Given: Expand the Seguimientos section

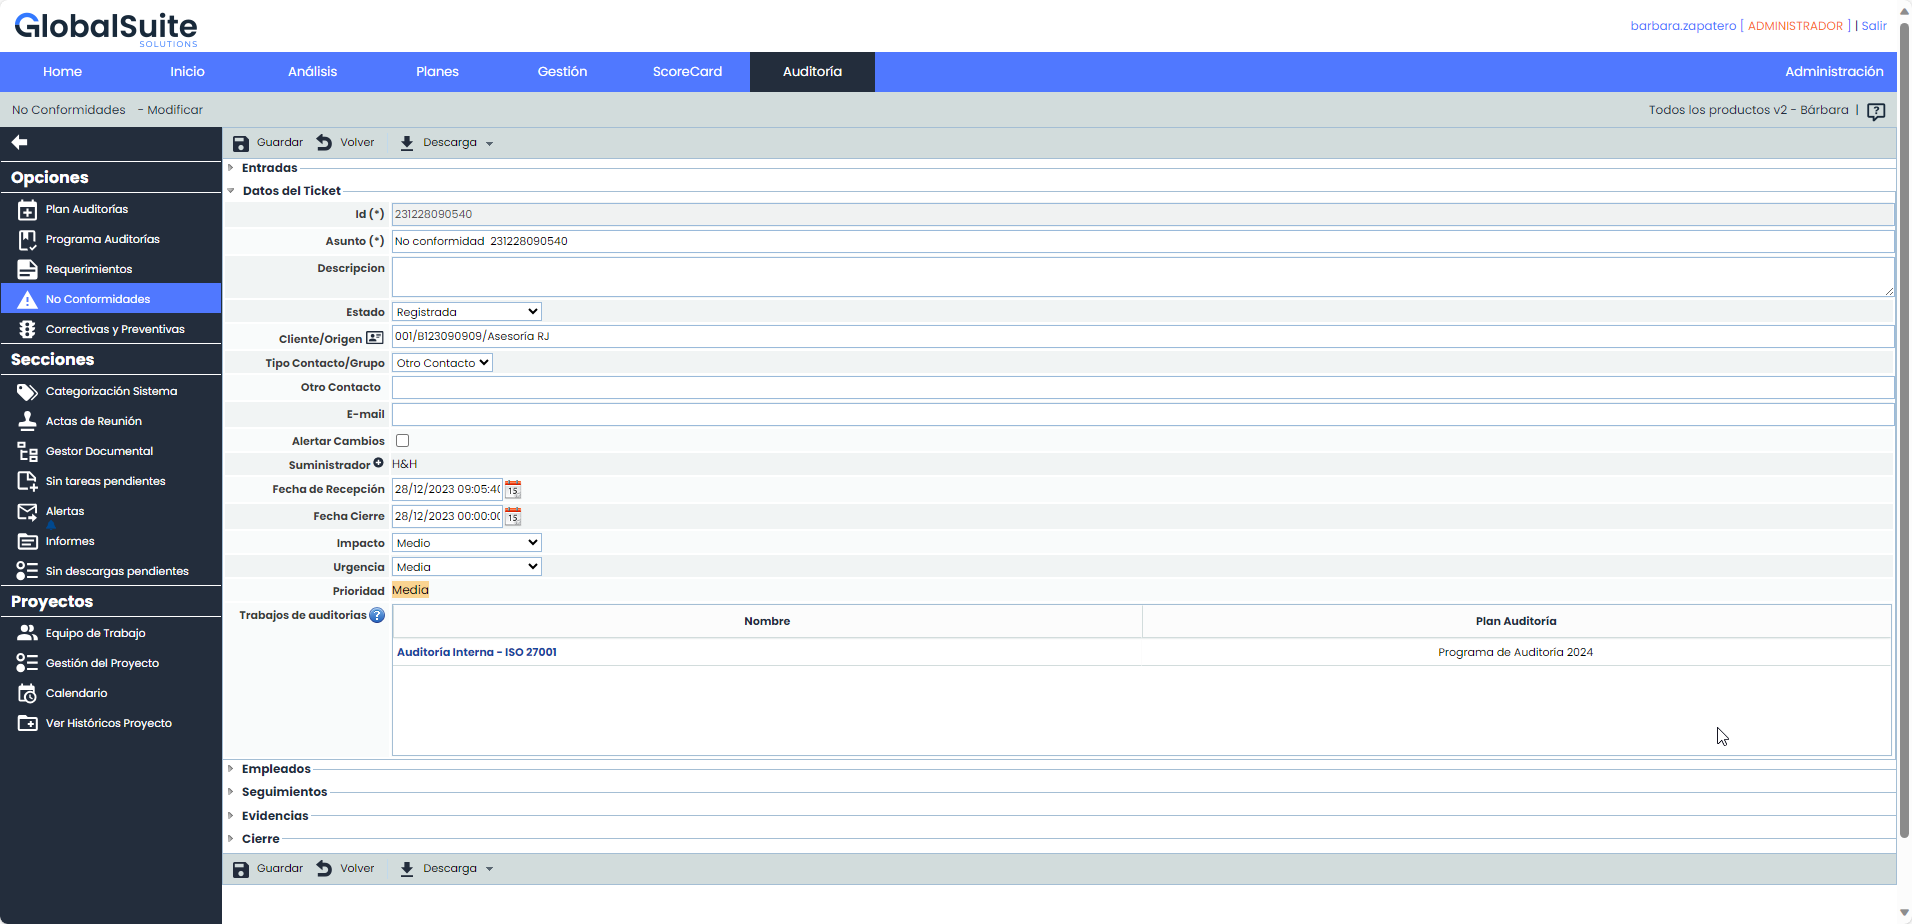Looking at the screenshot, I should tap(284, 792).
